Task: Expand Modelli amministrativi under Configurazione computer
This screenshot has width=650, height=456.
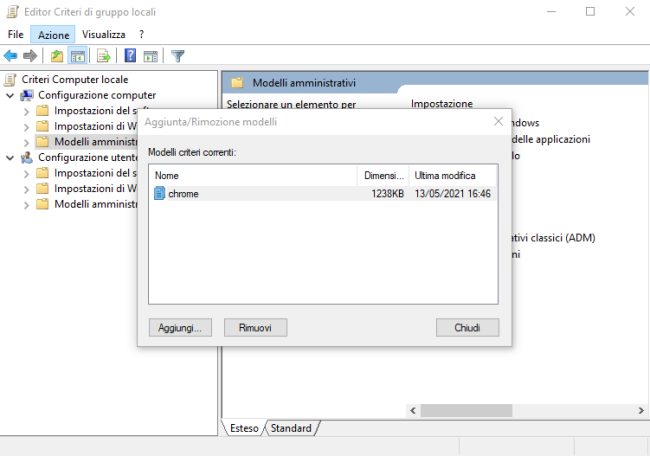Action: (26, 142)
